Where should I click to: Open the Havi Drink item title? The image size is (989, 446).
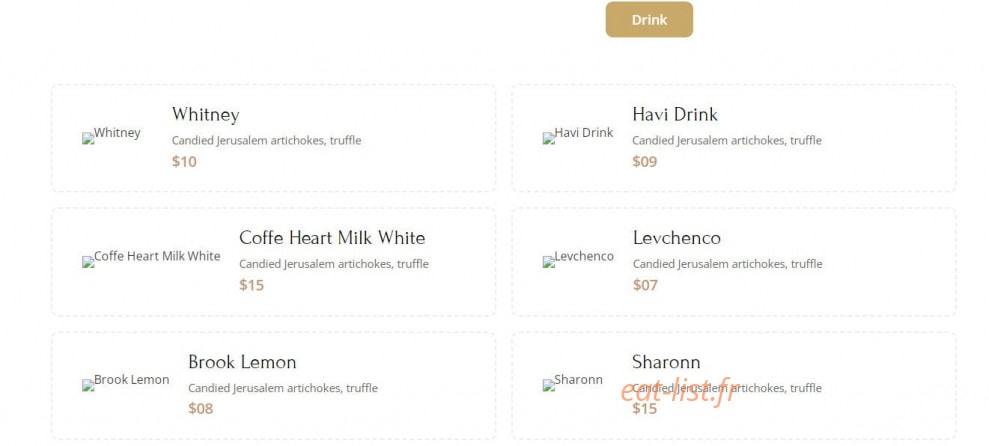(675, 114)
